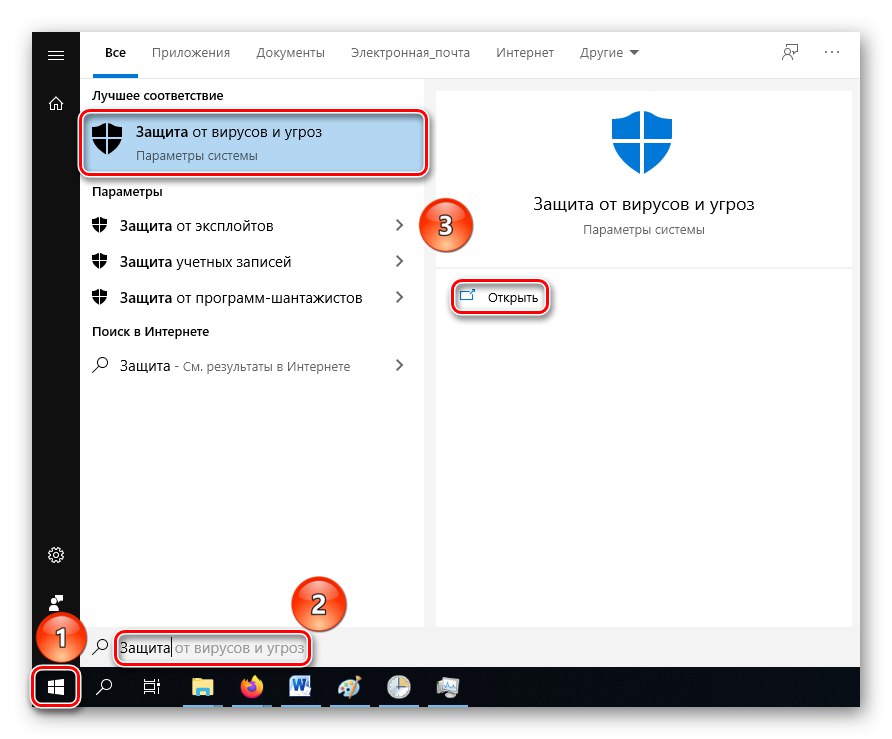Switch to the Интернет tab
The width and height of the screenshot is (892, 739).
[x=525, y=53]
